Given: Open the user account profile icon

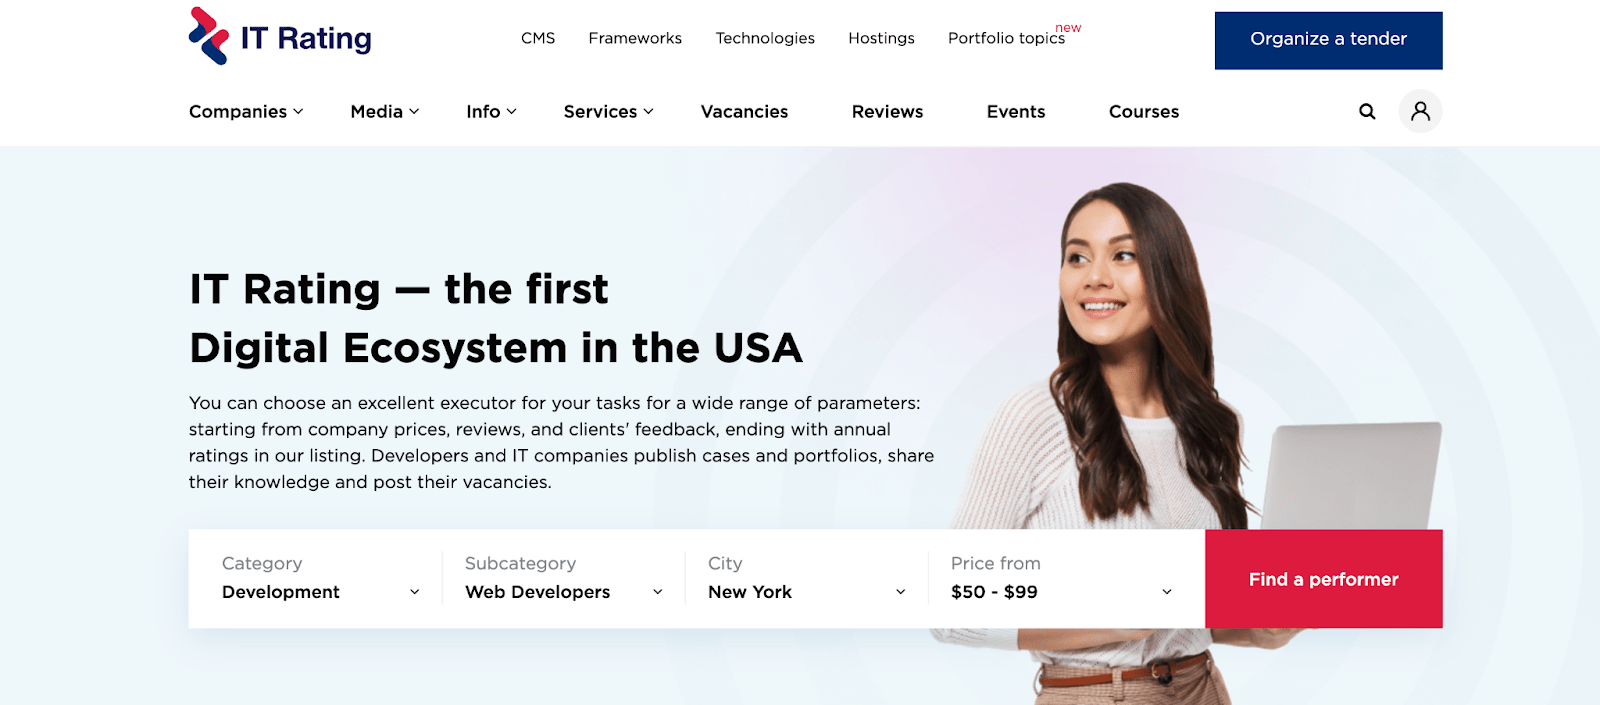Looking at the screenshot, I should 1420,111.
